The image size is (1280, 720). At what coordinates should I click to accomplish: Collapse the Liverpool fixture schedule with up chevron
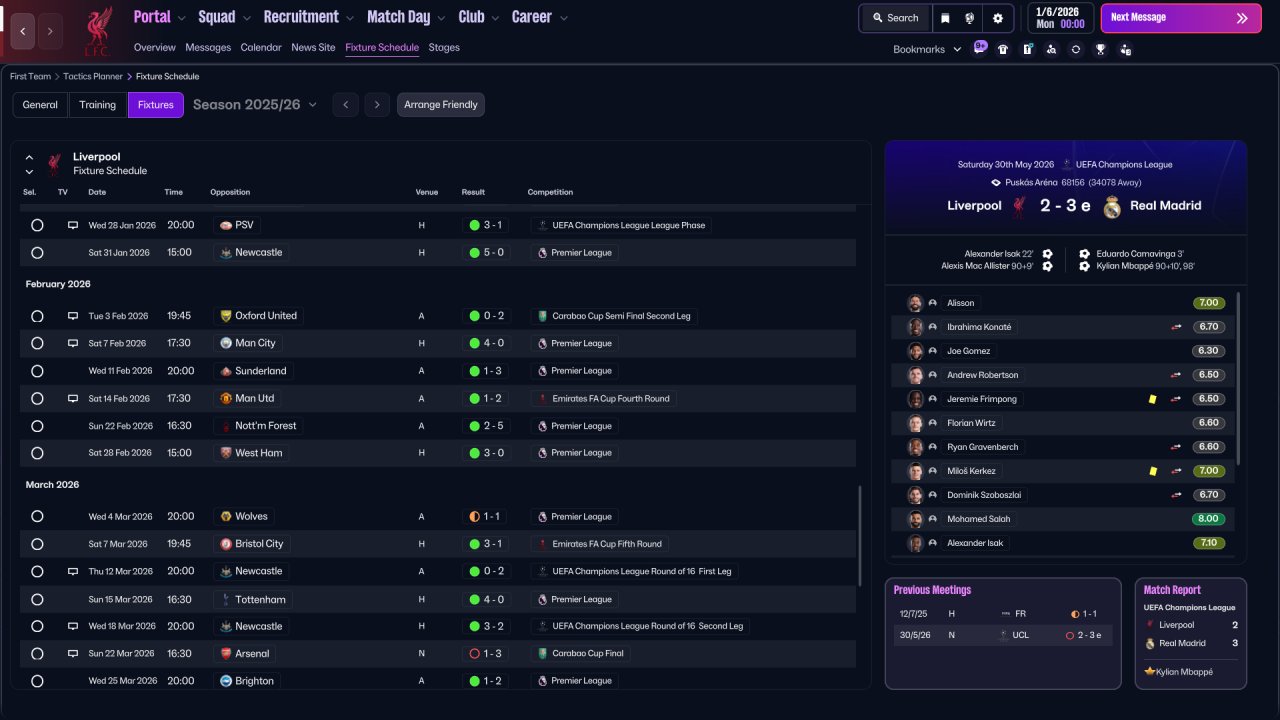(29, 157)
